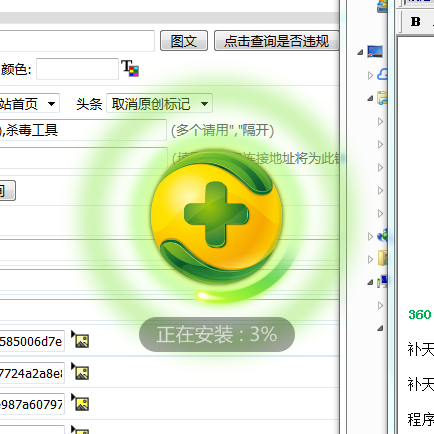Click image picker icon beside 585006d7e field
Image resolution: width=434 pixels, height=434 pixels.
(80, 339)
